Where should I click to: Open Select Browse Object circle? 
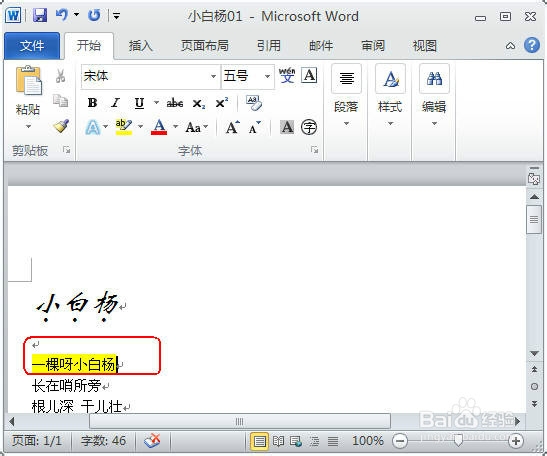[x=534, y=387]
